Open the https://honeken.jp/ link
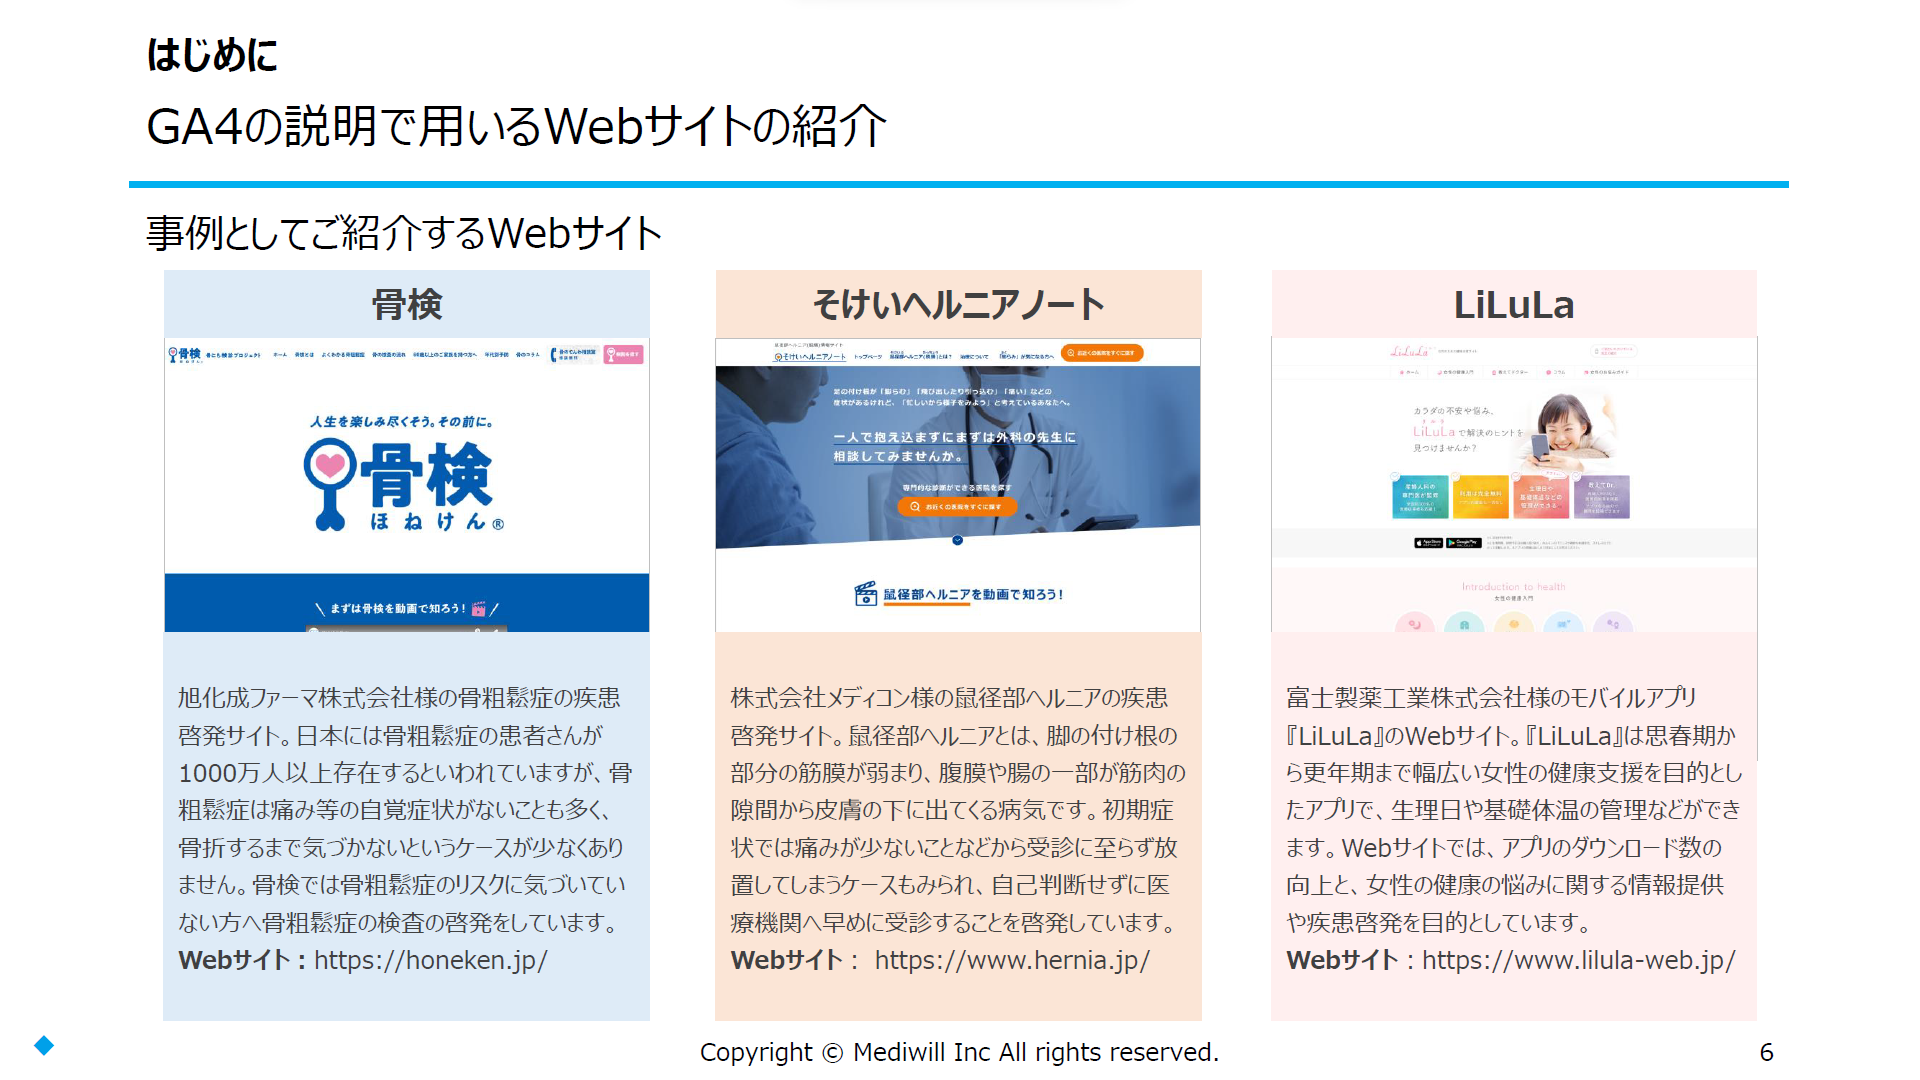Viewport: 1920px width, 1080px height. [x=431, y=960]
